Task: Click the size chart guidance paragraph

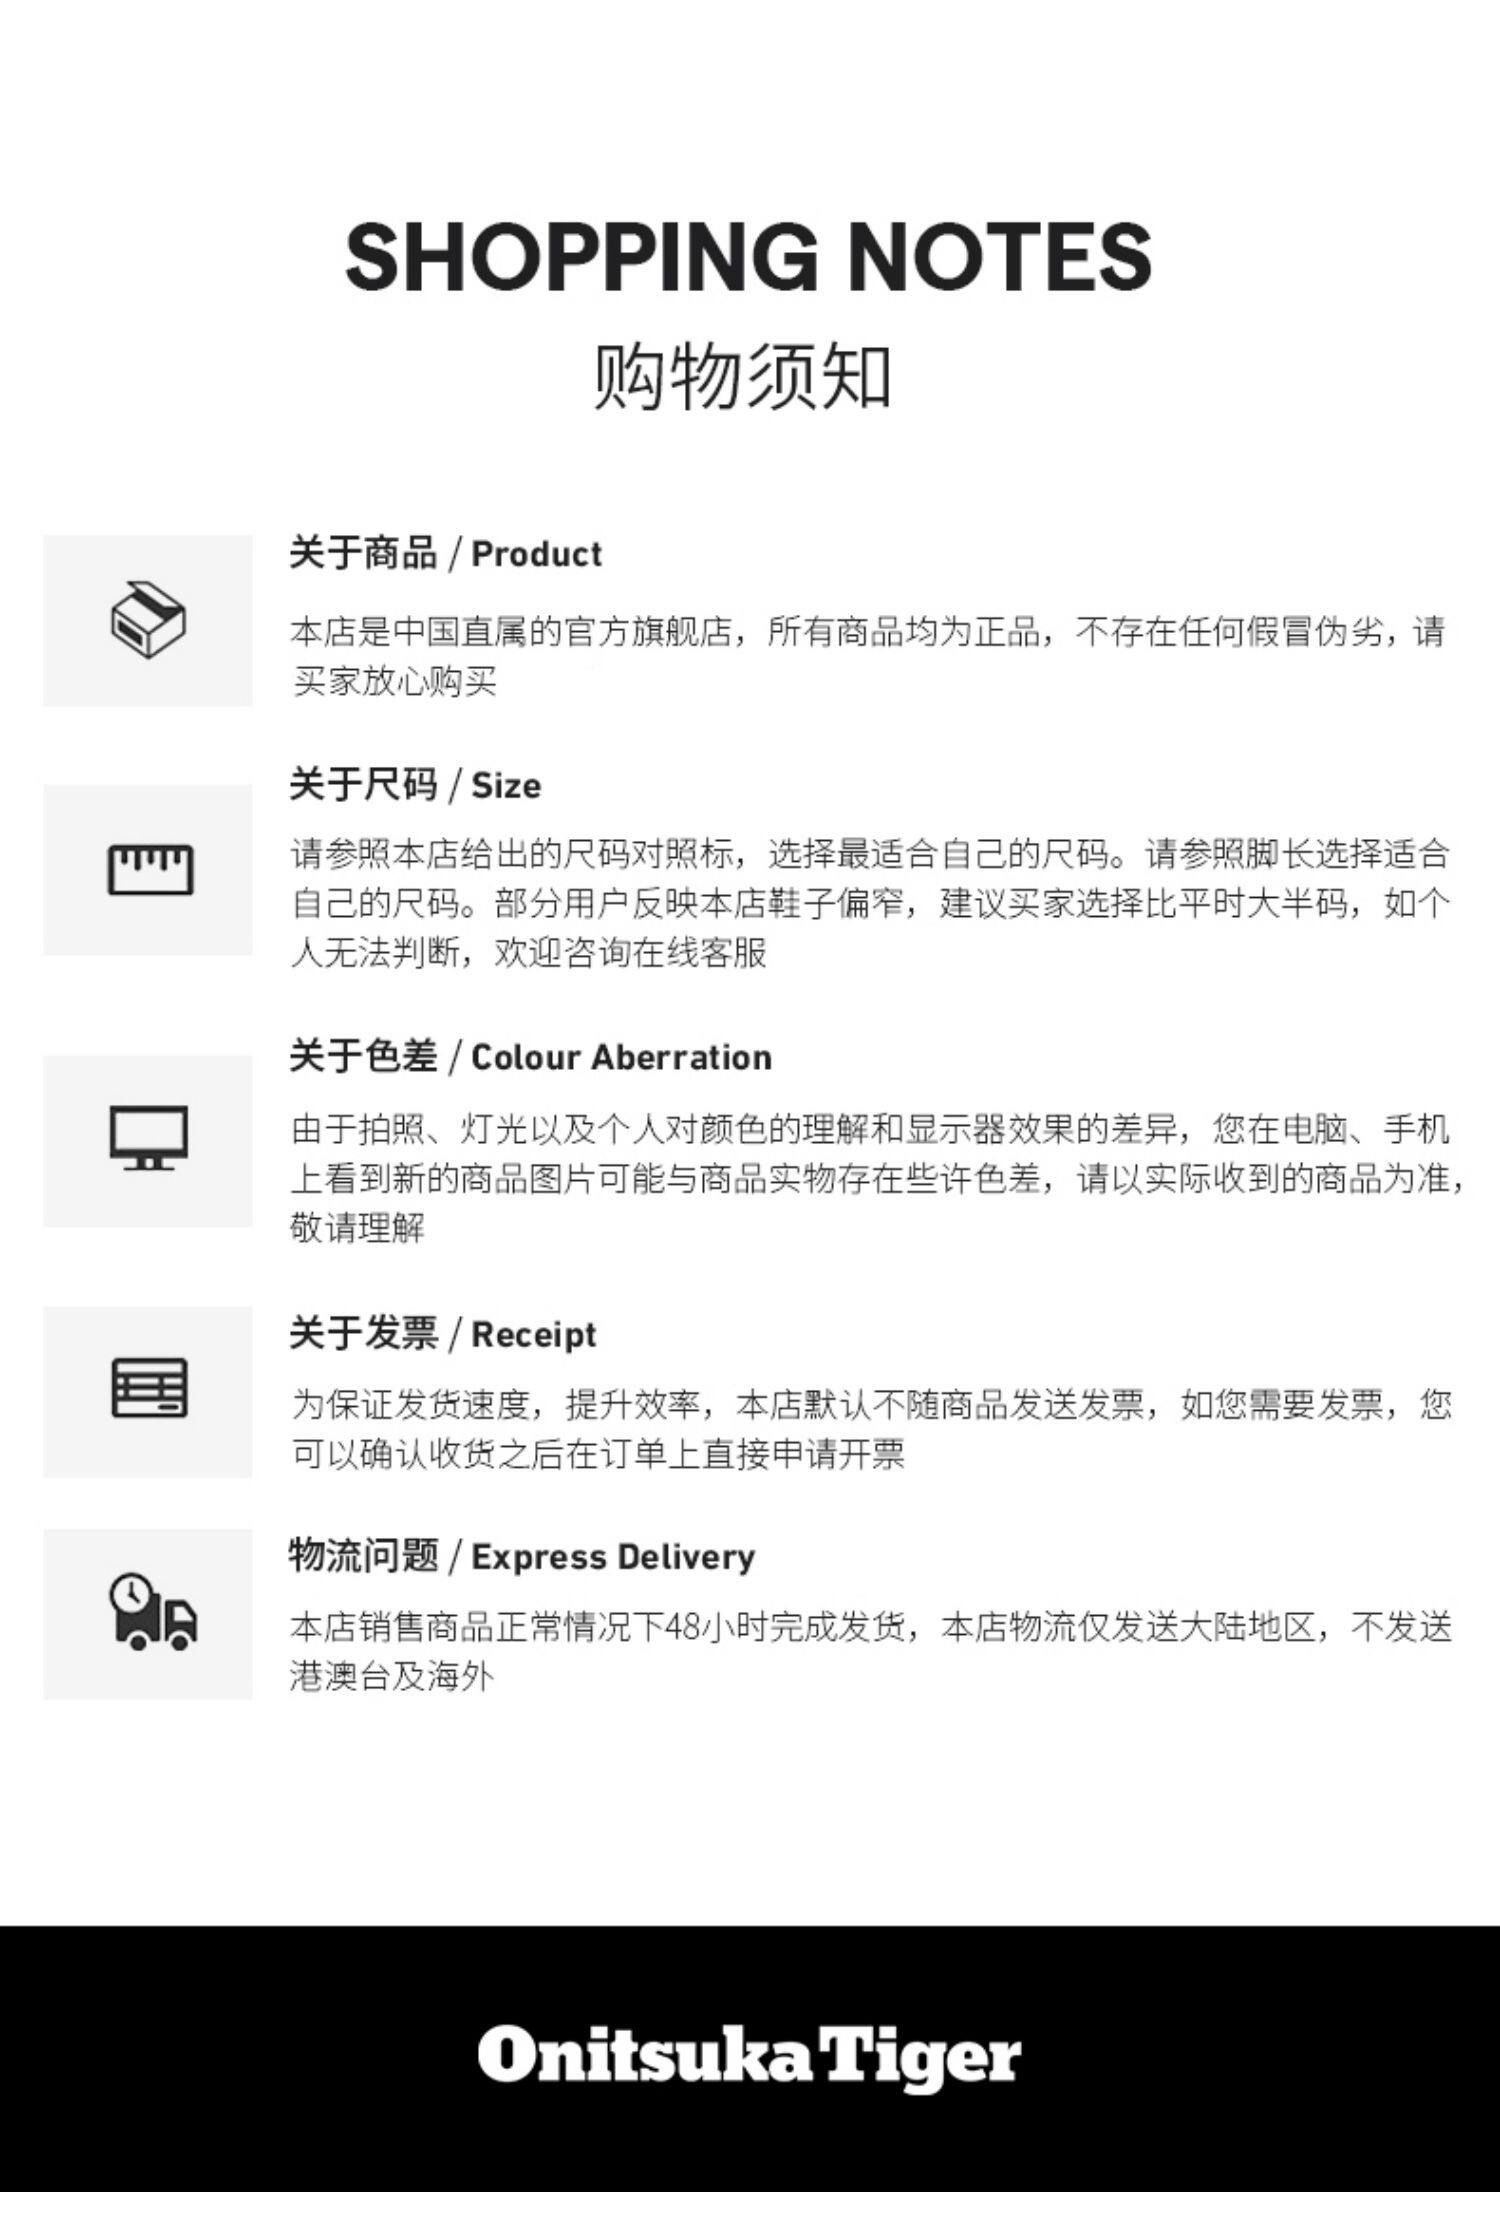Action: [x=870, y=903]
